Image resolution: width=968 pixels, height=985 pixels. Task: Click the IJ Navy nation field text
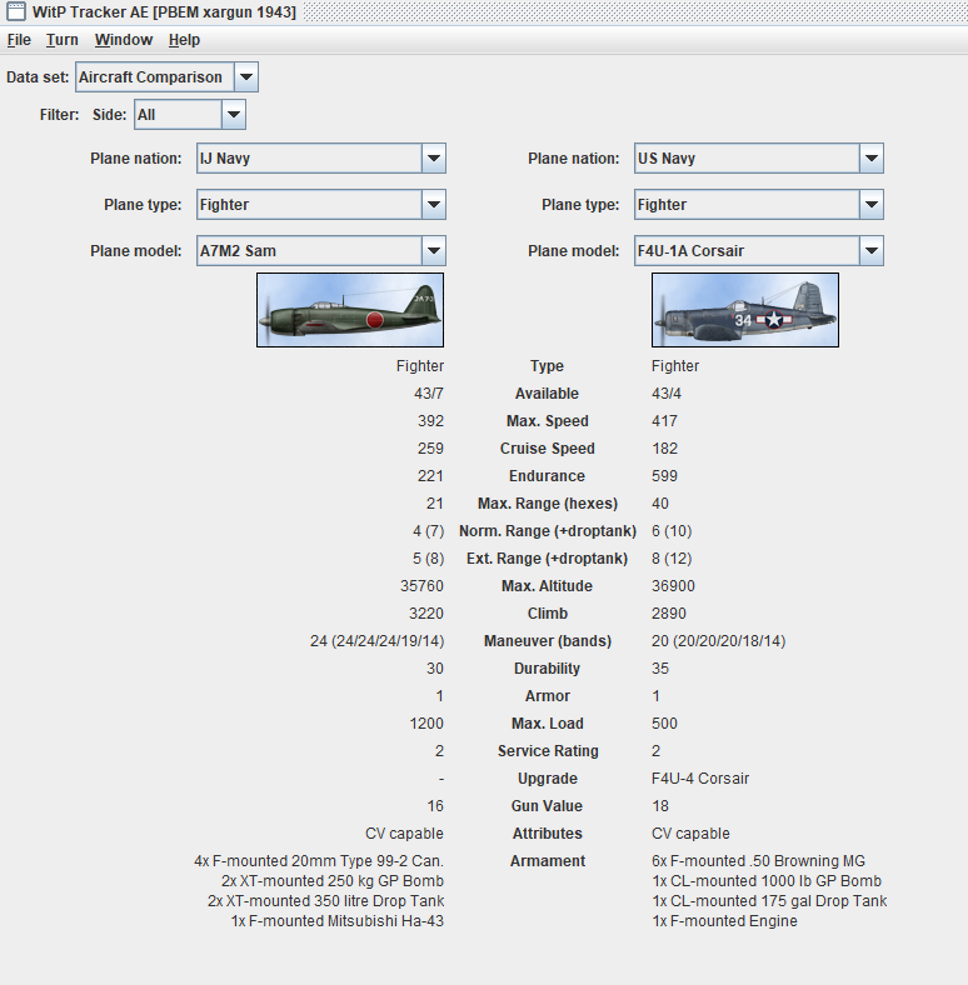tap(225, 158)
